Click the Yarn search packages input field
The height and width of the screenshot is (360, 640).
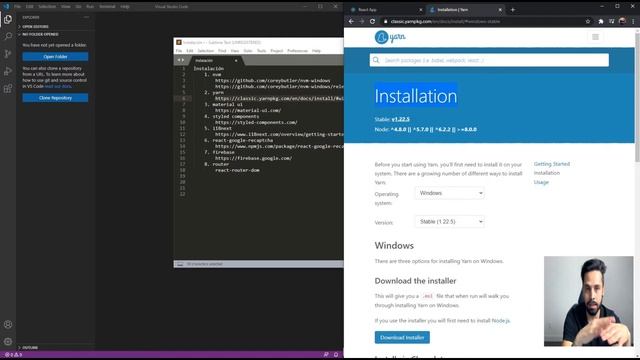point(489,60)
